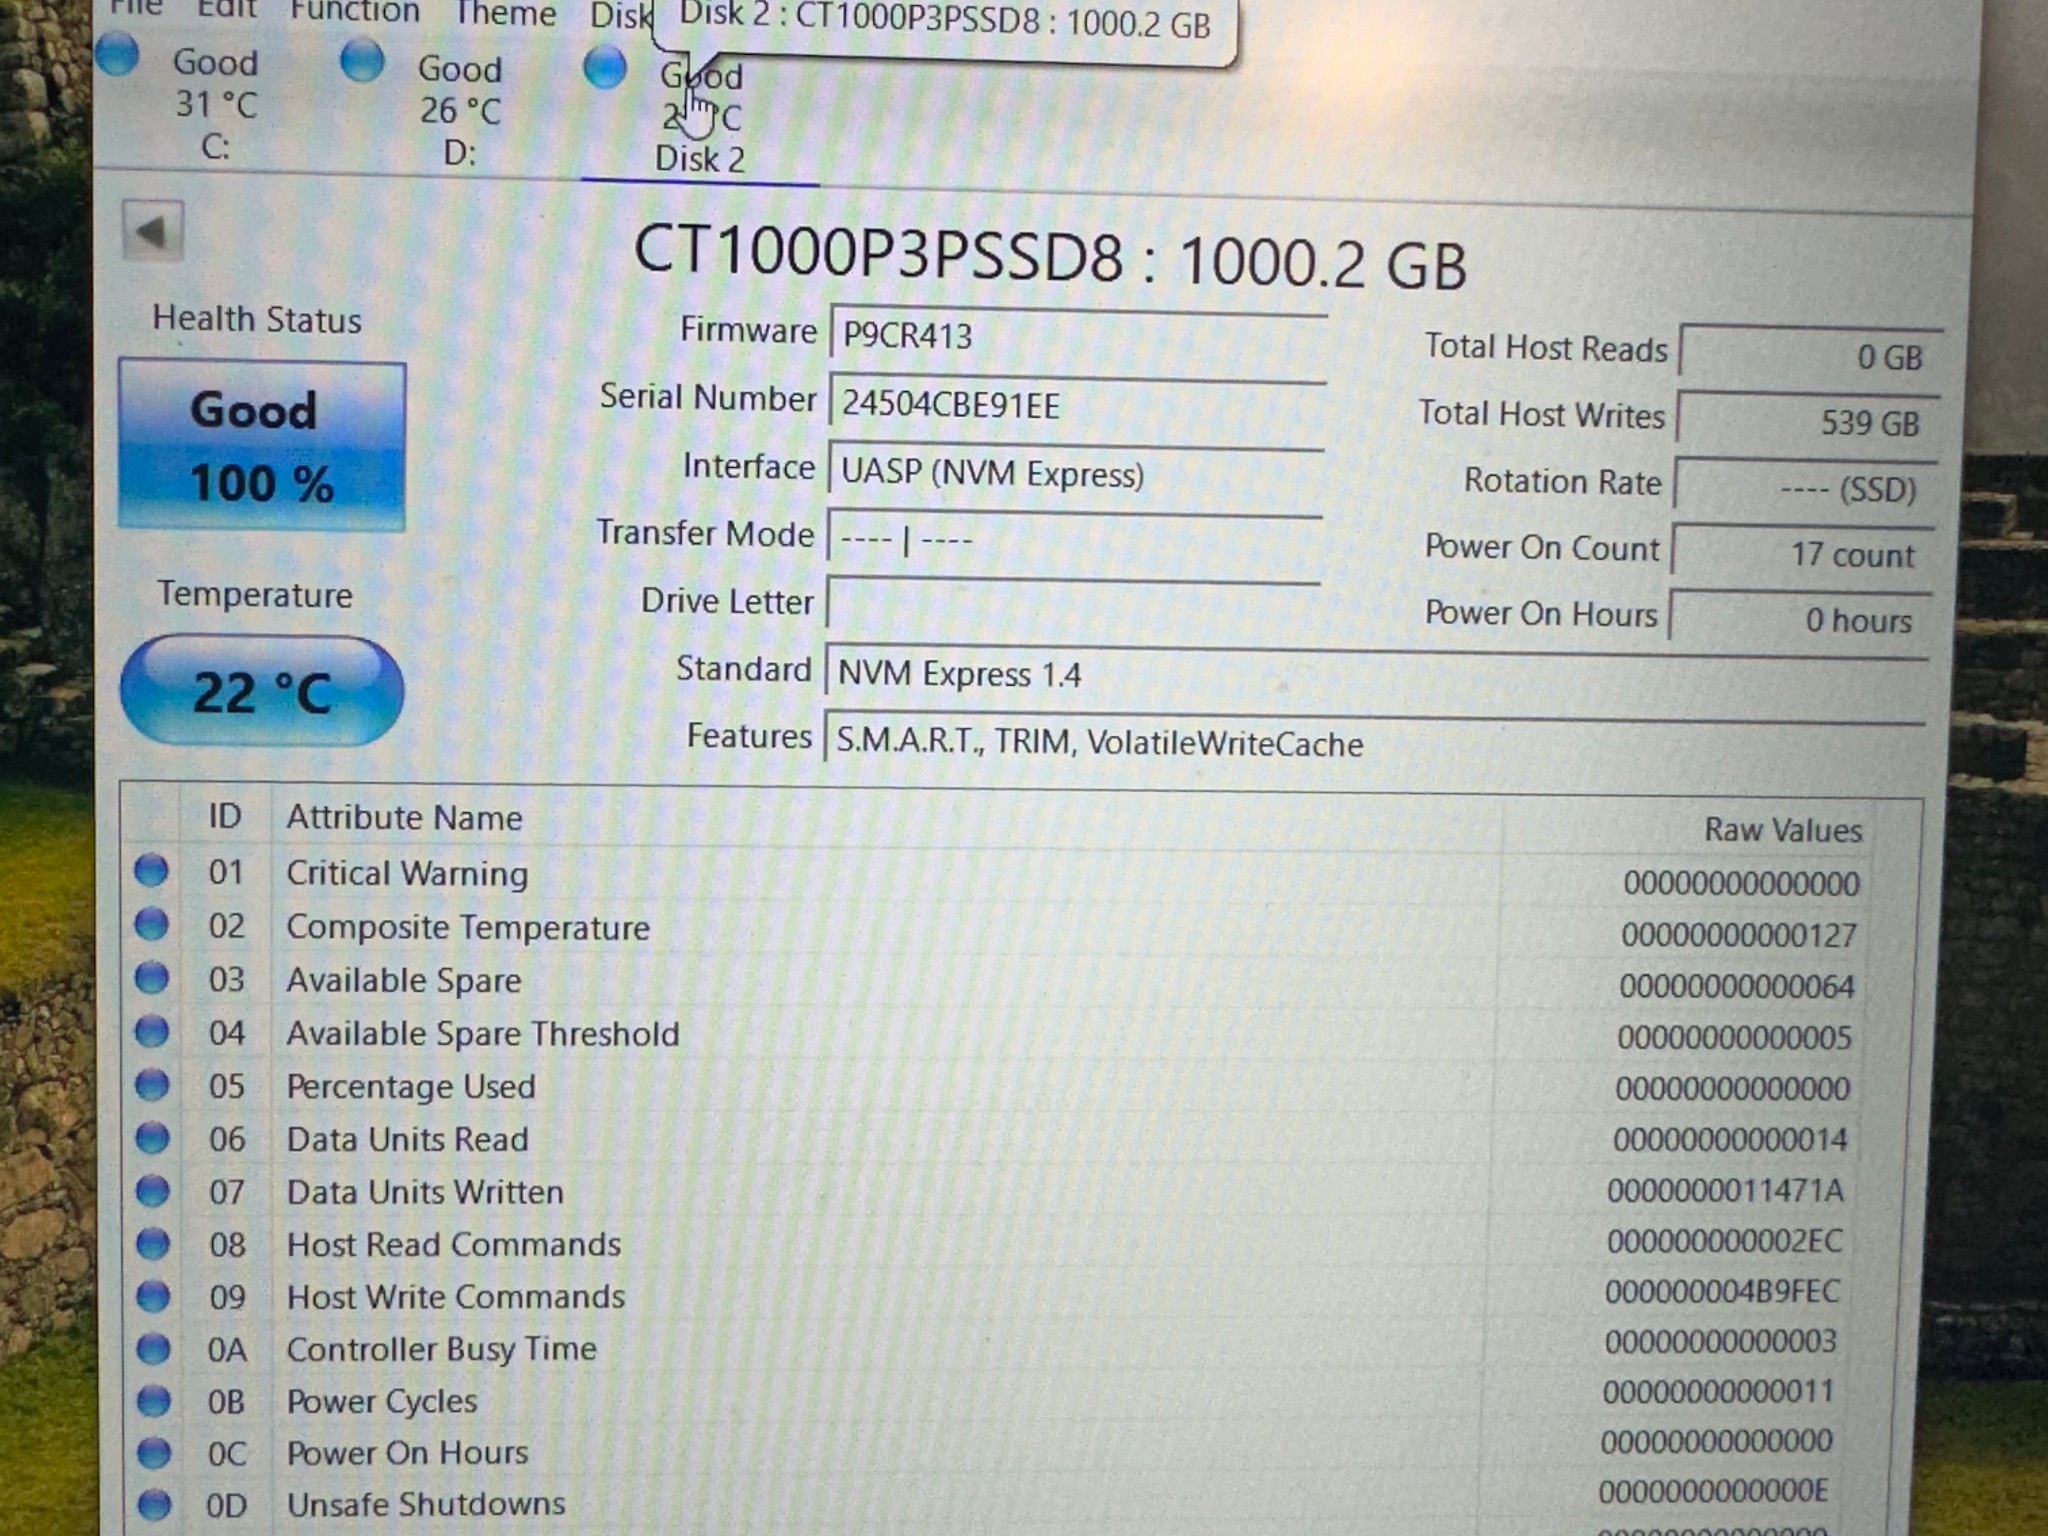Click the Available Spare row status dot
Screen dimensions: 2048x1536
tap(151, 977)
